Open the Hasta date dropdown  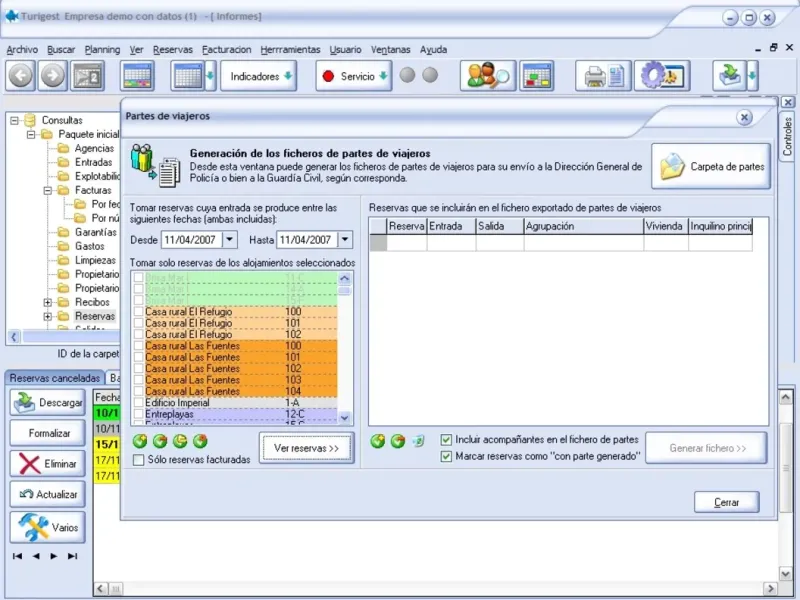[345, 239]
